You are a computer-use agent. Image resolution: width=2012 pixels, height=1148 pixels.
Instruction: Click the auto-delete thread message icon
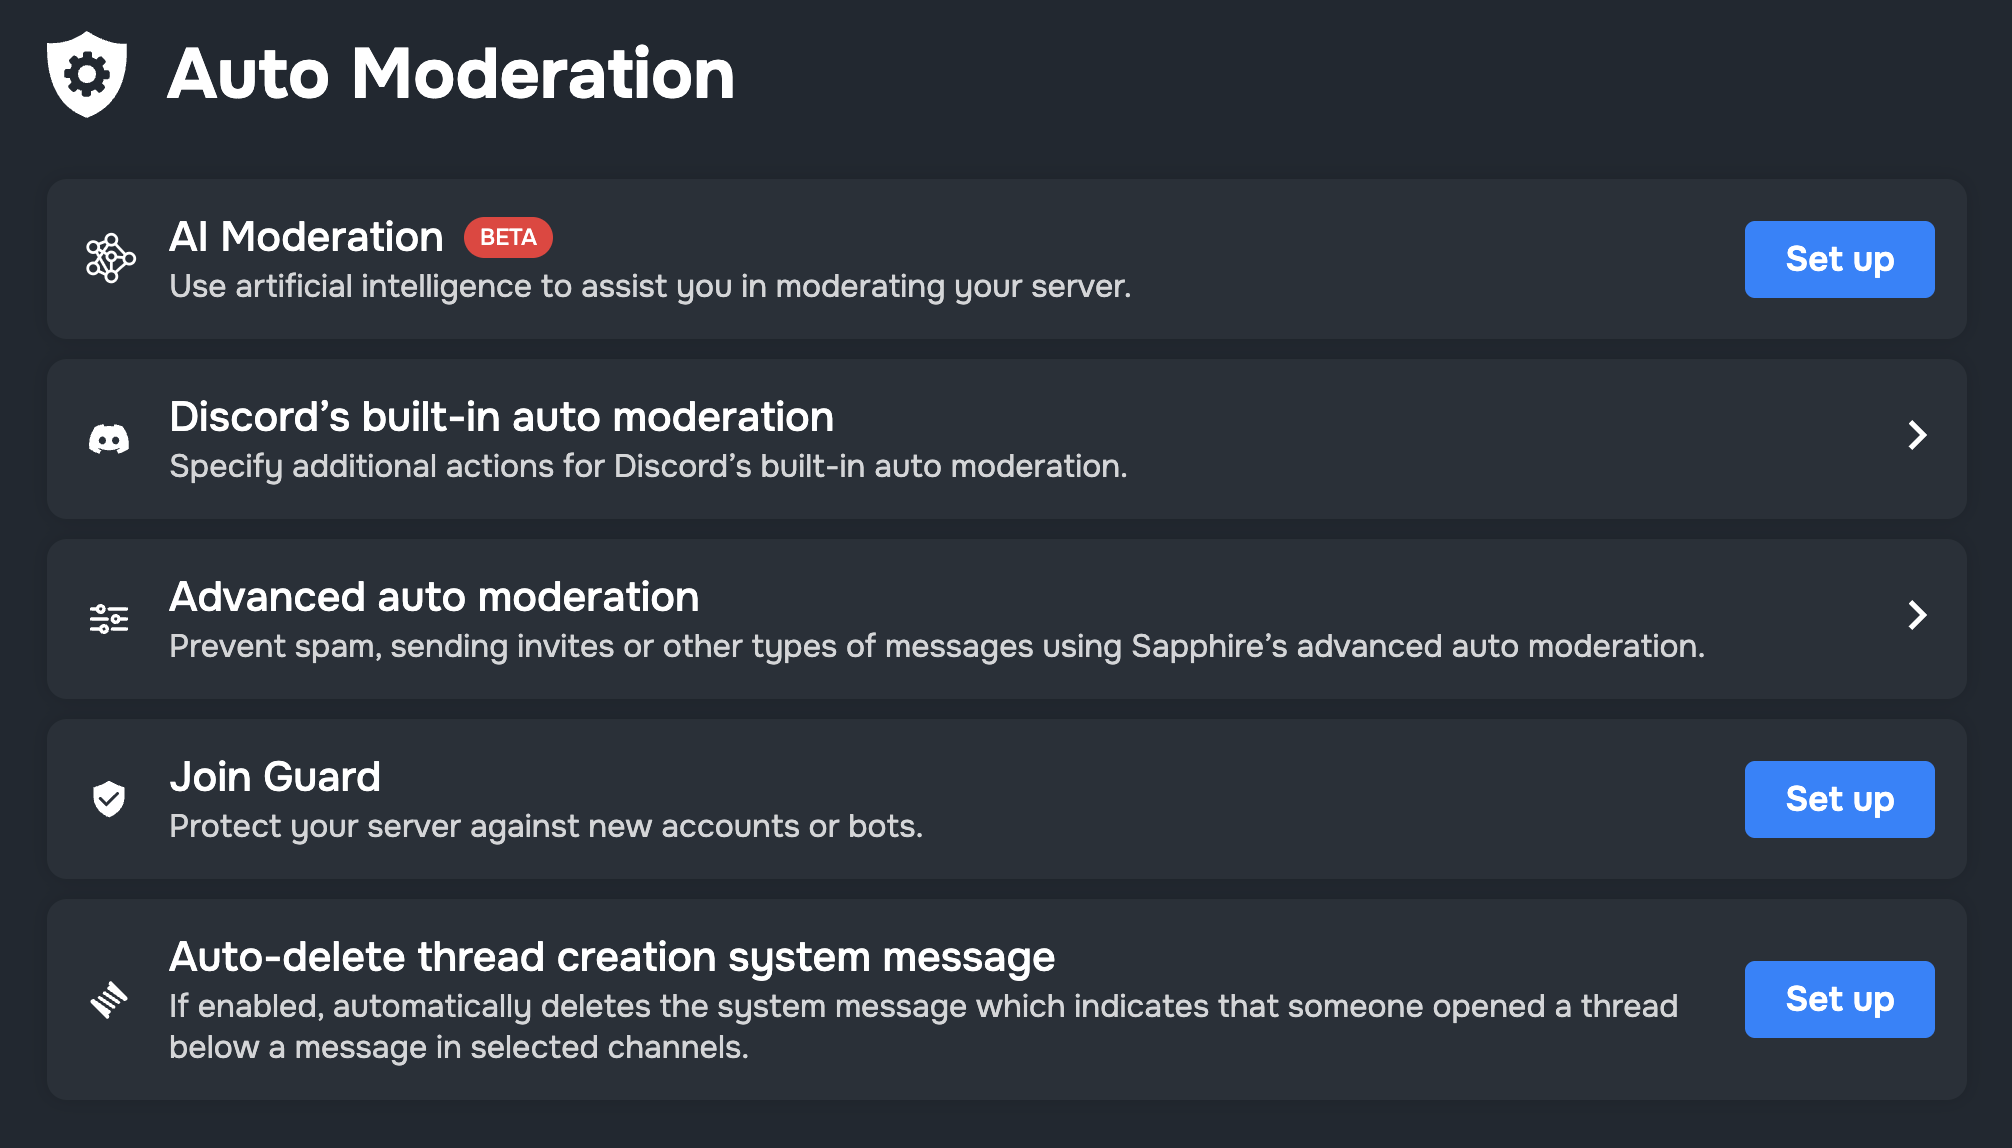click(x=109, y=999)
